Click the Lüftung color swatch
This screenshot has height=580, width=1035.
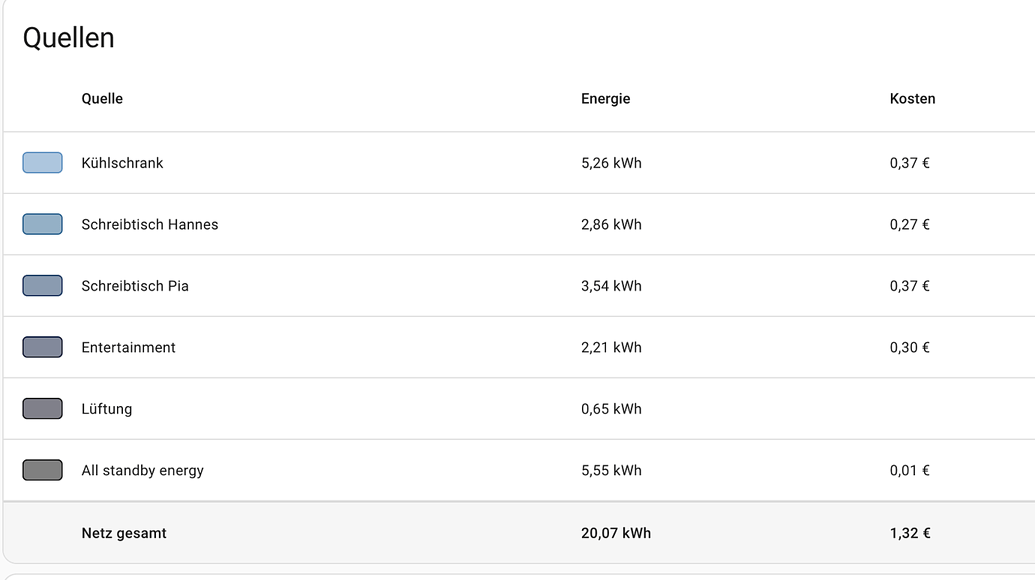click(42, 408)
